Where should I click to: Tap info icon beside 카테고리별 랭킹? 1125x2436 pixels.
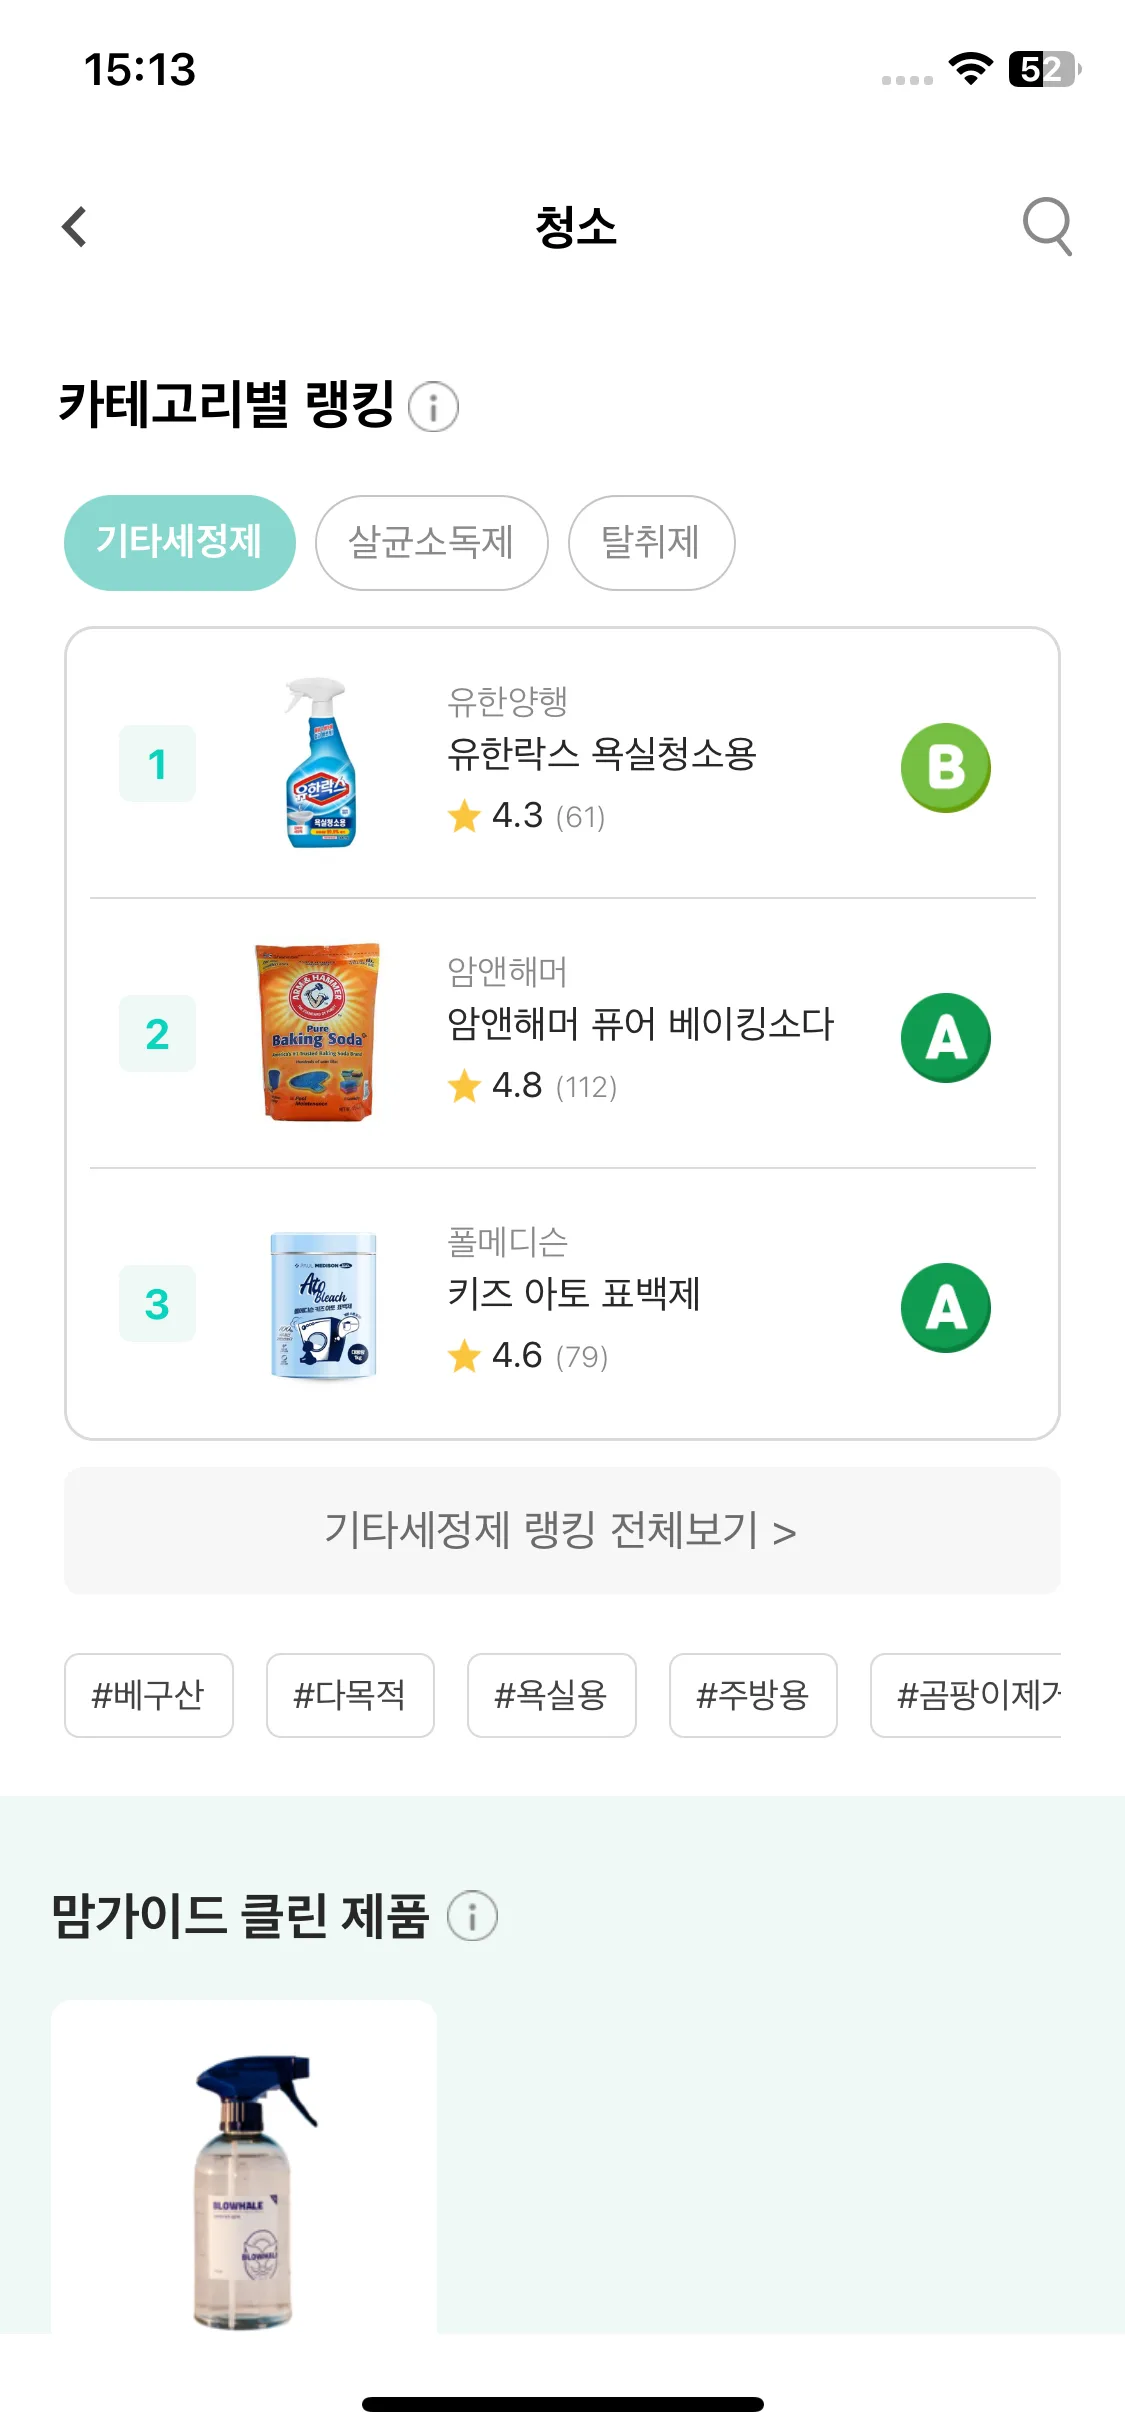434,407
